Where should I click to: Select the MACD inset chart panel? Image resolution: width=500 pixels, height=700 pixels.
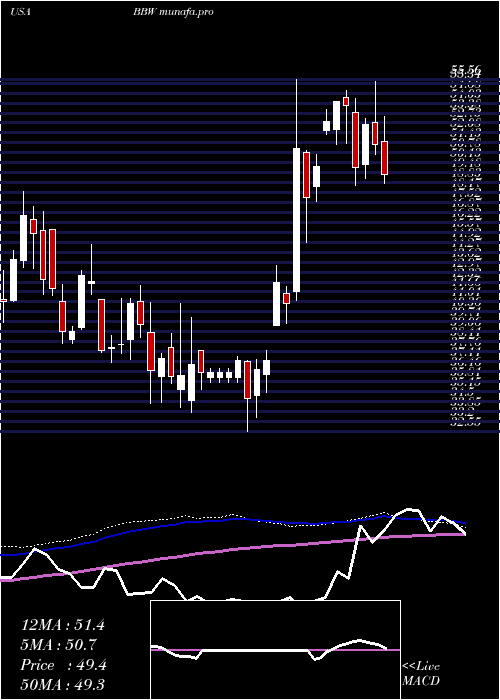pyautogui.click(x=275, y=650)
